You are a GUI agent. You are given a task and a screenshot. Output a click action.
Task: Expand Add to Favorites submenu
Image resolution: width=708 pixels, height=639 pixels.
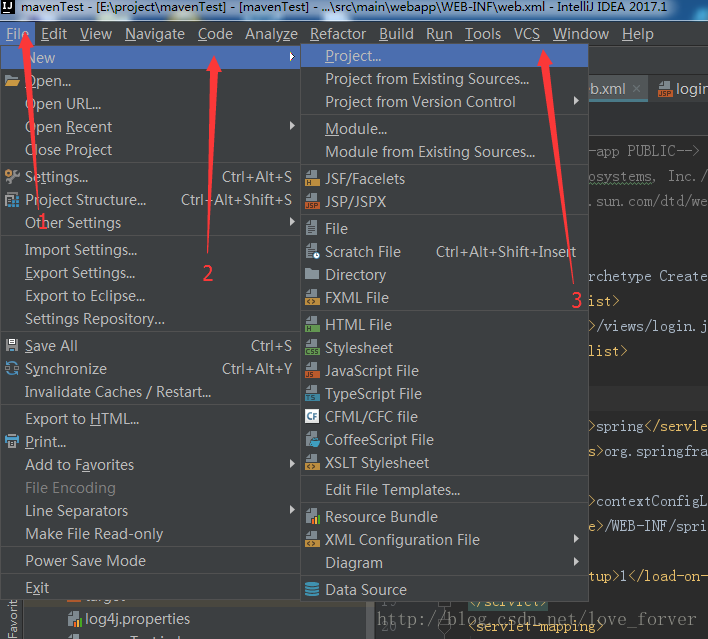click(x=292, y=464)
